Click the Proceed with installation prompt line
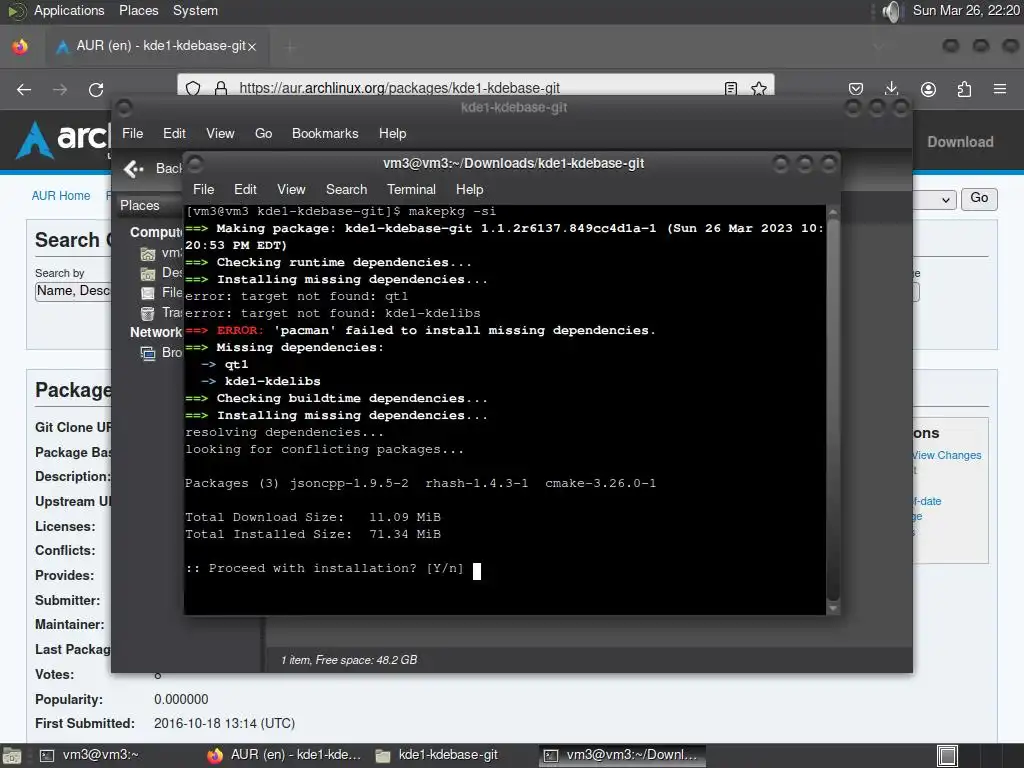This screenshot has width=1024, height=768. tap(324, 568)
